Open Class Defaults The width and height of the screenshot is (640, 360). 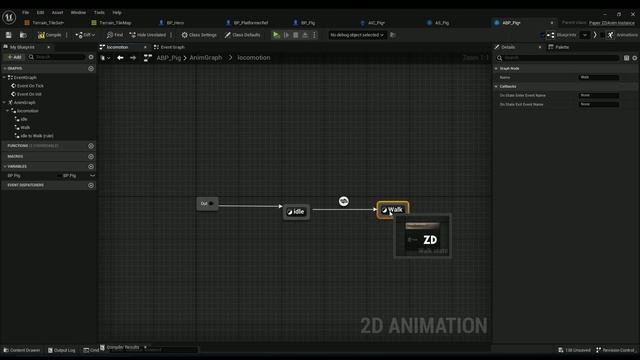pos(242,35)
